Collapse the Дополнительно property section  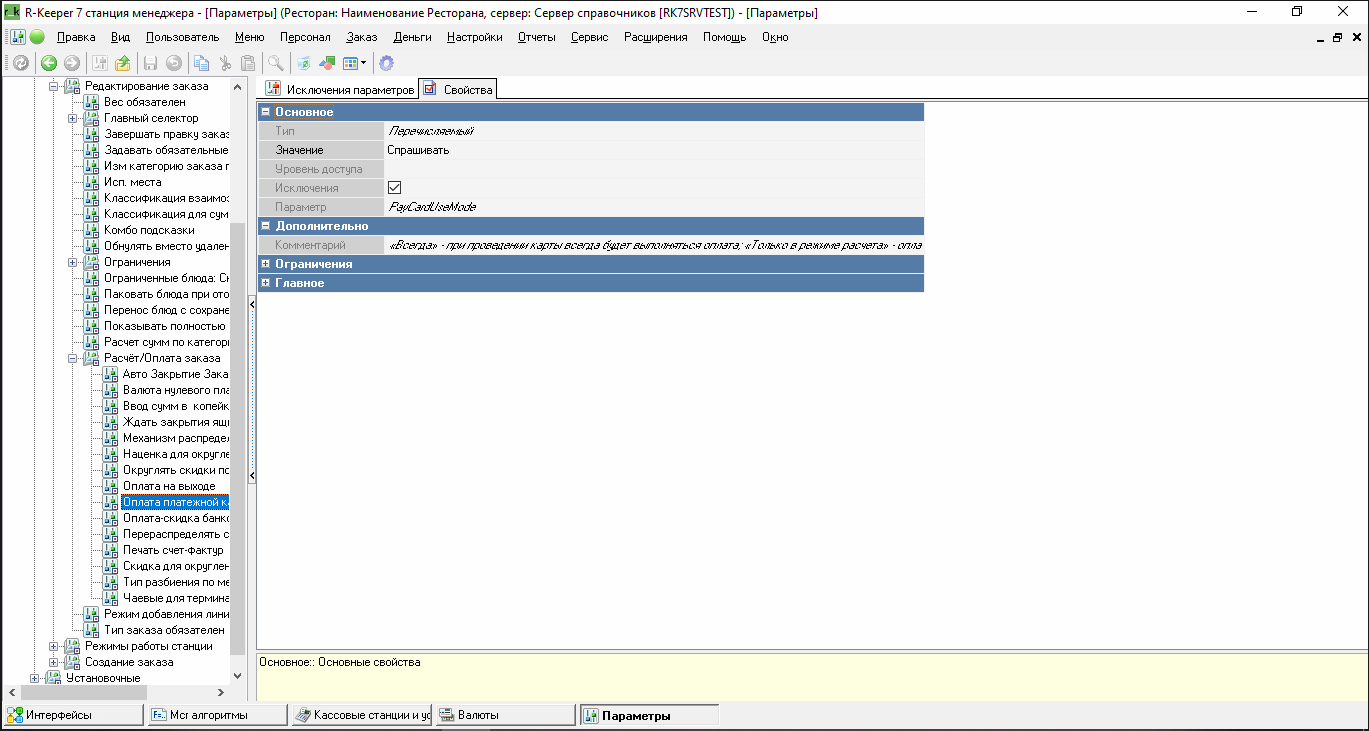pos(266,226)
